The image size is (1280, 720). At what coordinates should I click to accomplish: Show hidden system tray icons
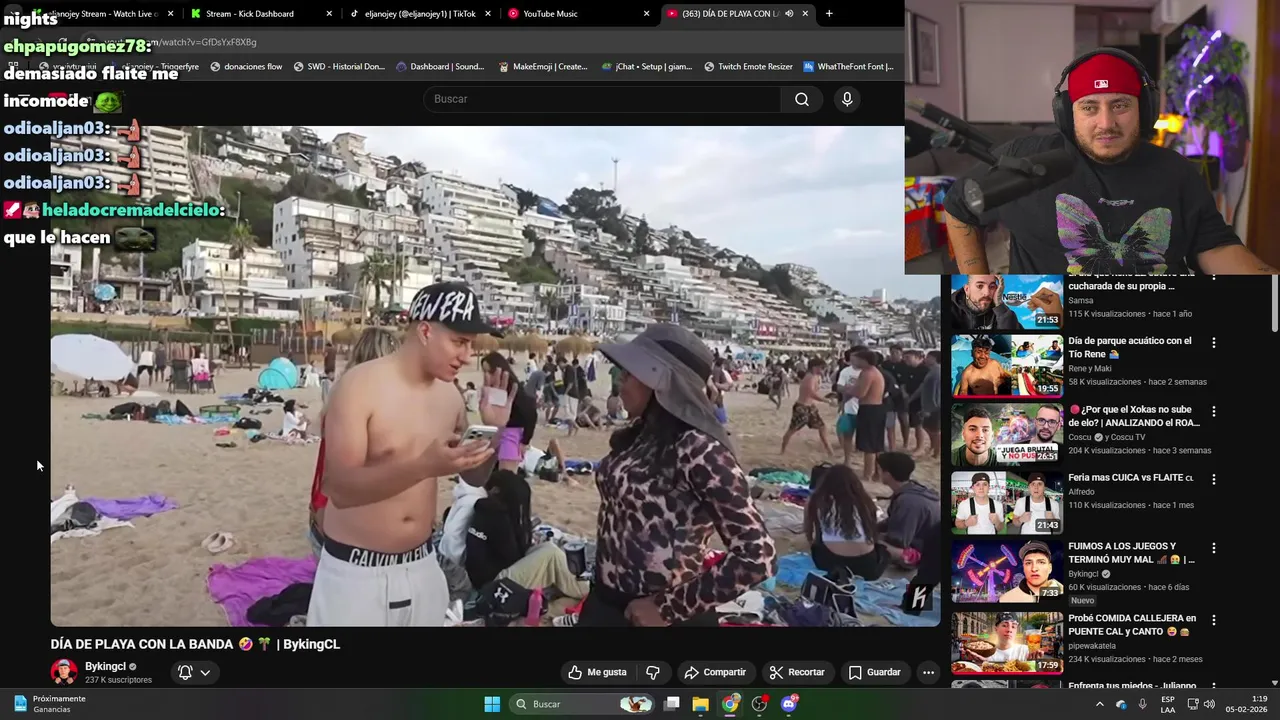click(1099, 704)
